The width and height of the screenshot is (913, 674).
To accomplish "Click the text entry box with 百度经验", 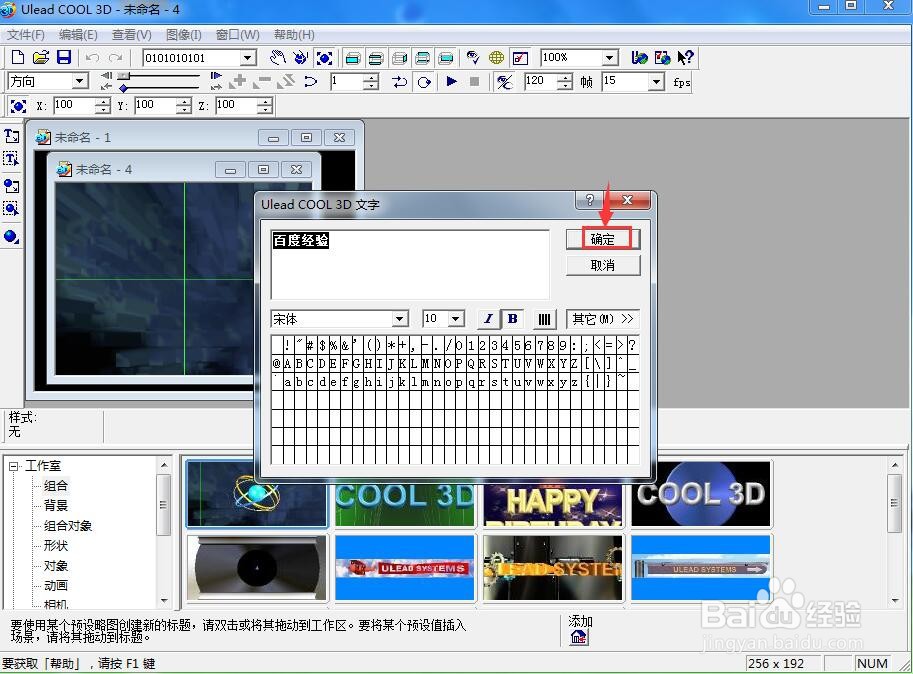I will (410, 264).
